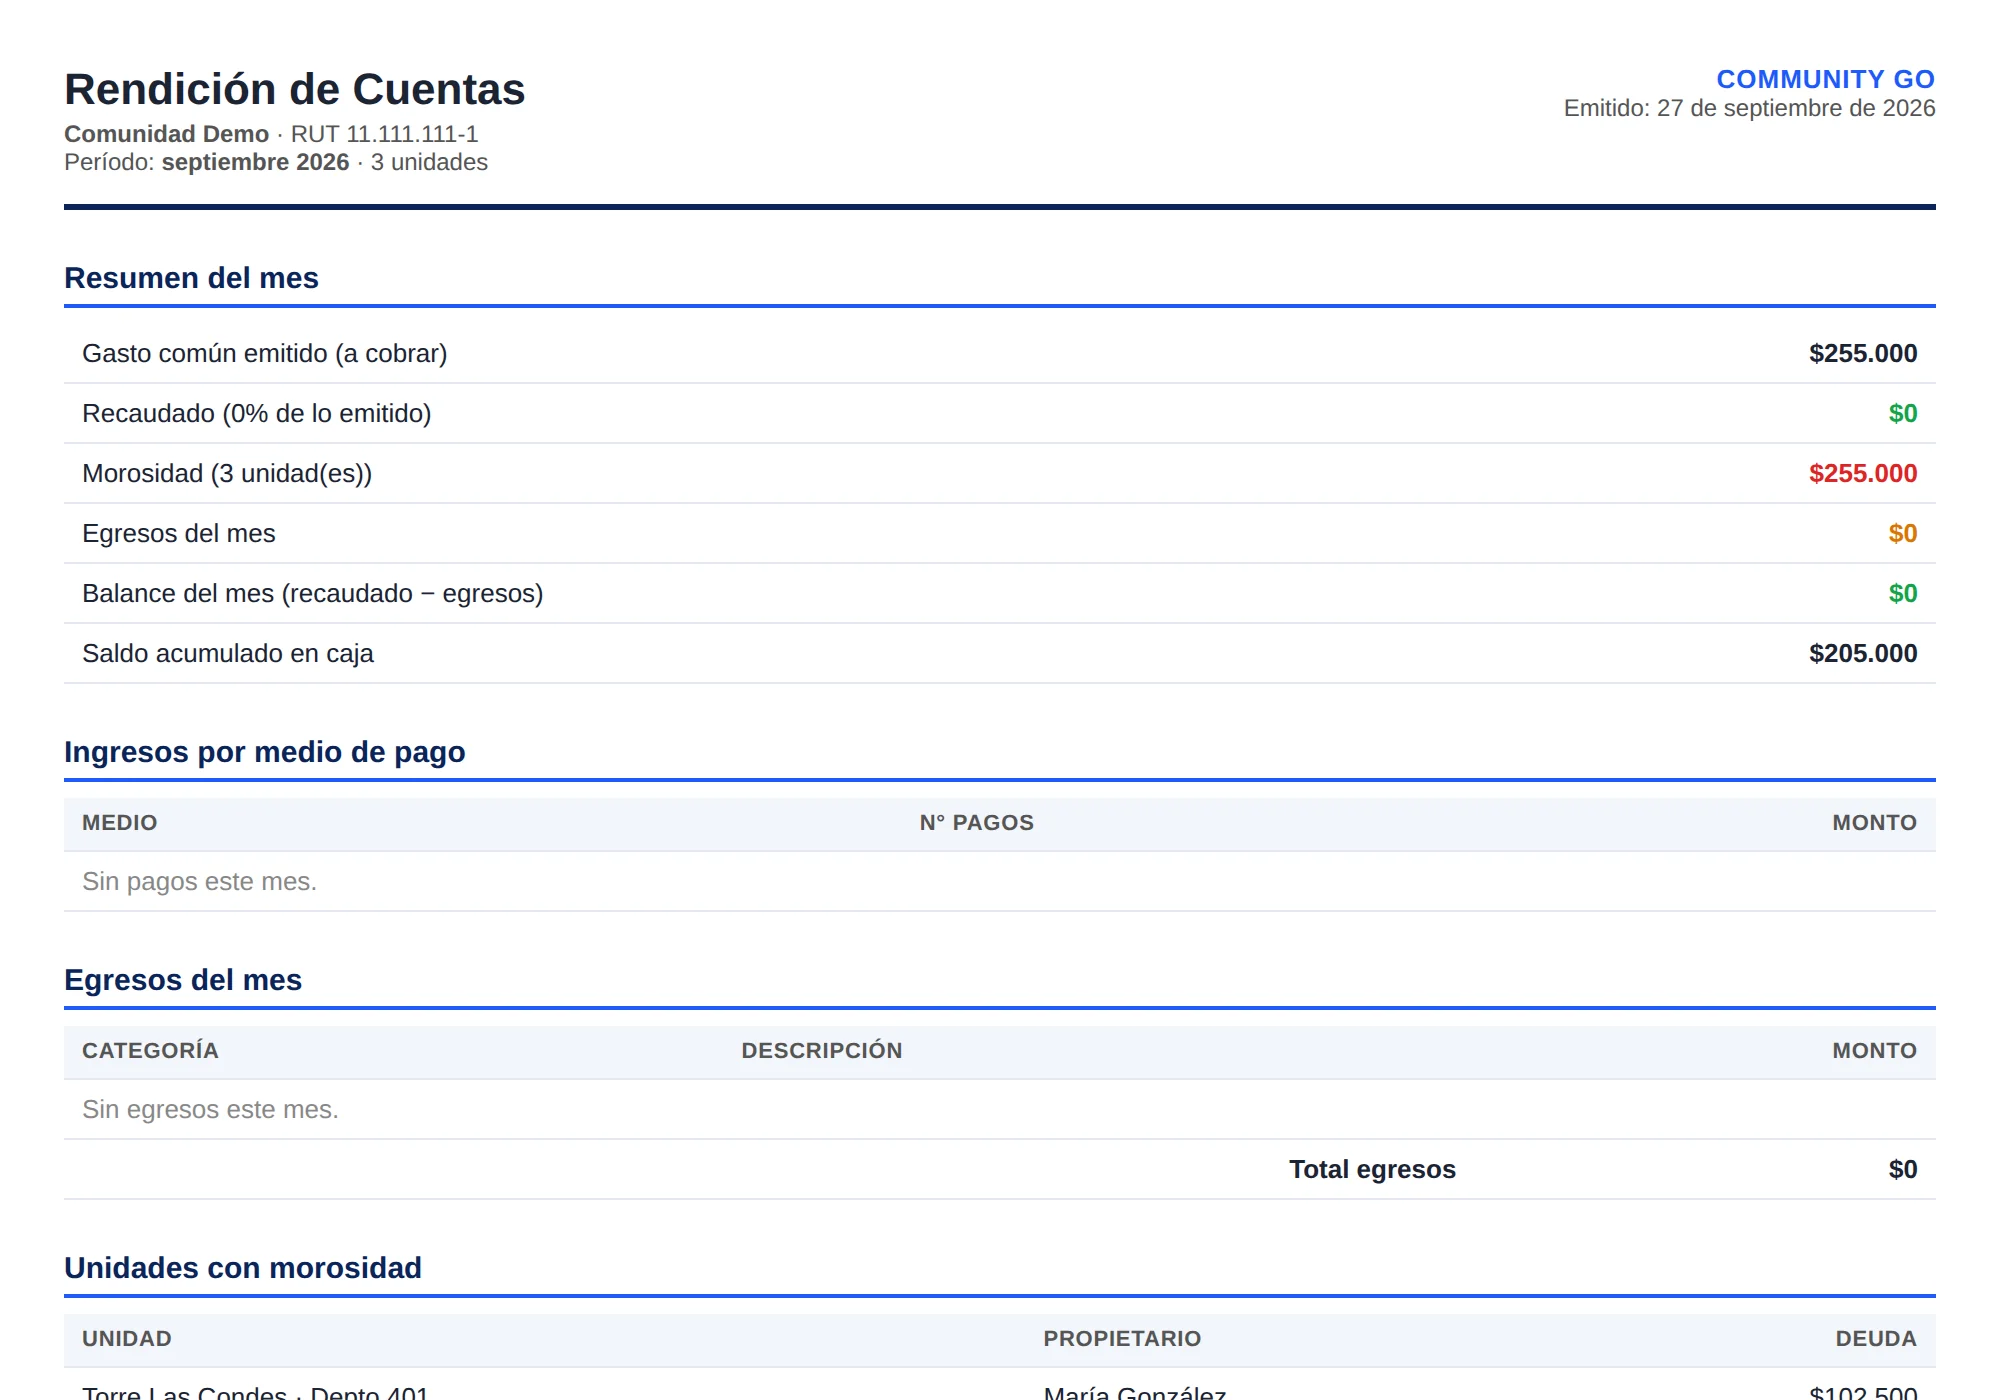The image size is (2000, 1400).
Task: Click 'Saldo acumulado en caja' label
Action: tap(228, 653)
